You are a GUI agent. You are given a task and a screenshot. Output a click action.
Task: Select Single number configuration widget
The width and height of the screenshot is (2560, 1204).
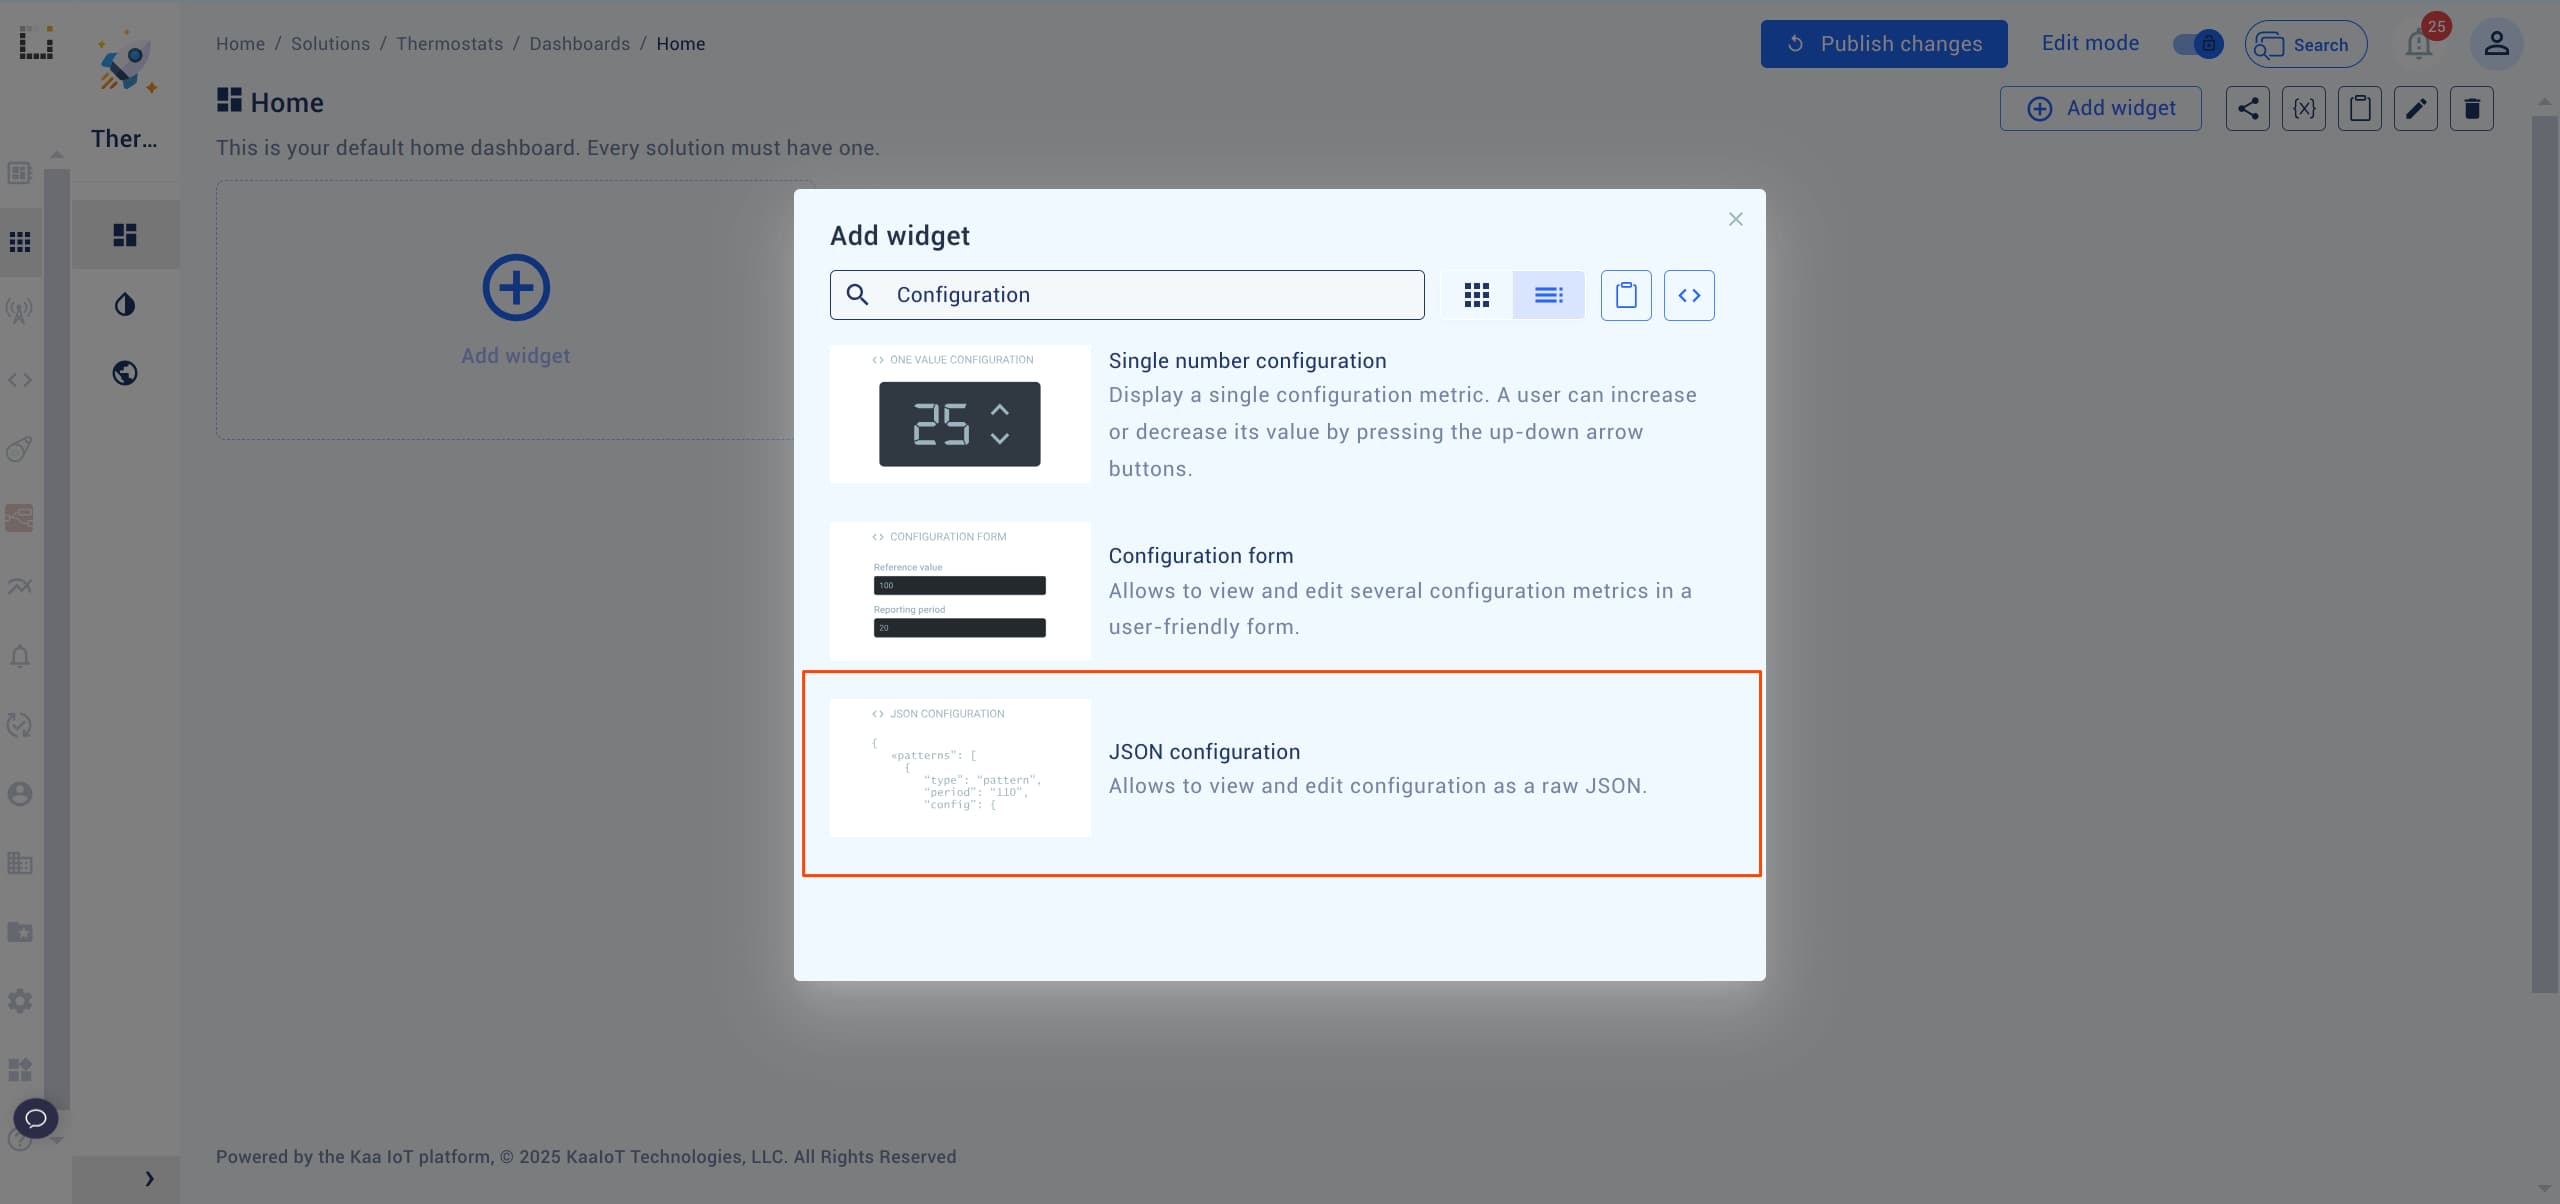coord(1278,415)
